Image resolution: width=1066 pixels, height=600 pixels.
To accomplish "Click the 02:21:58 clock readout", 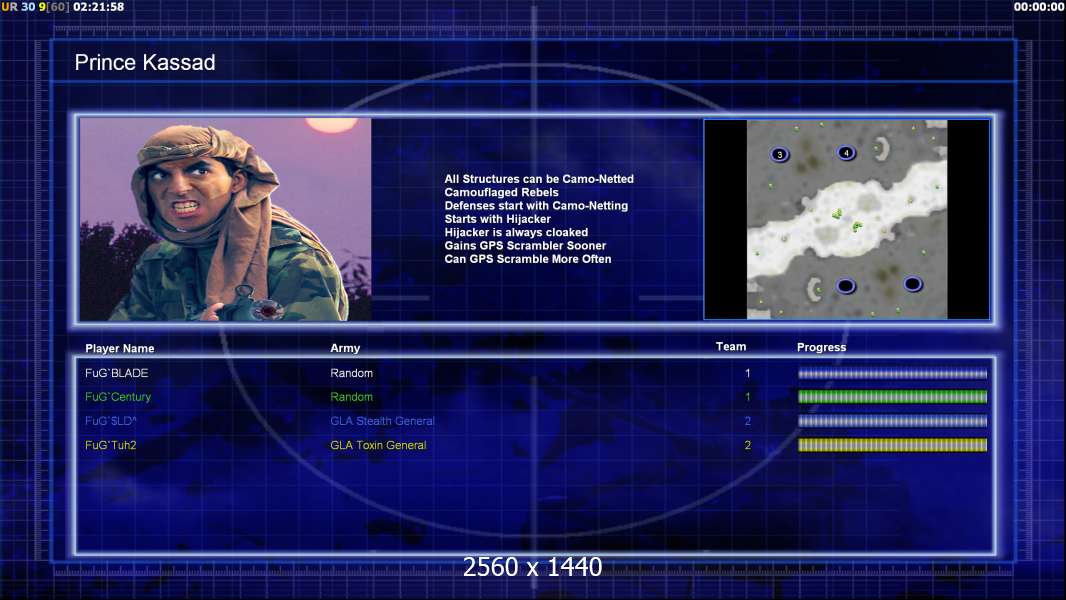I will click(99, 7).
